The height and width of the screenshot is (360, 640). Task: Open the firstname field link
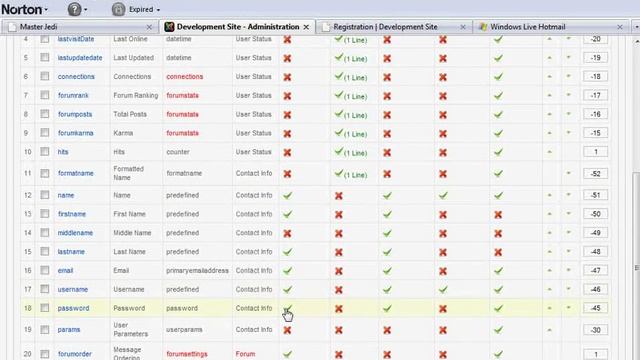pyautogui.click(x=72, y=214)
